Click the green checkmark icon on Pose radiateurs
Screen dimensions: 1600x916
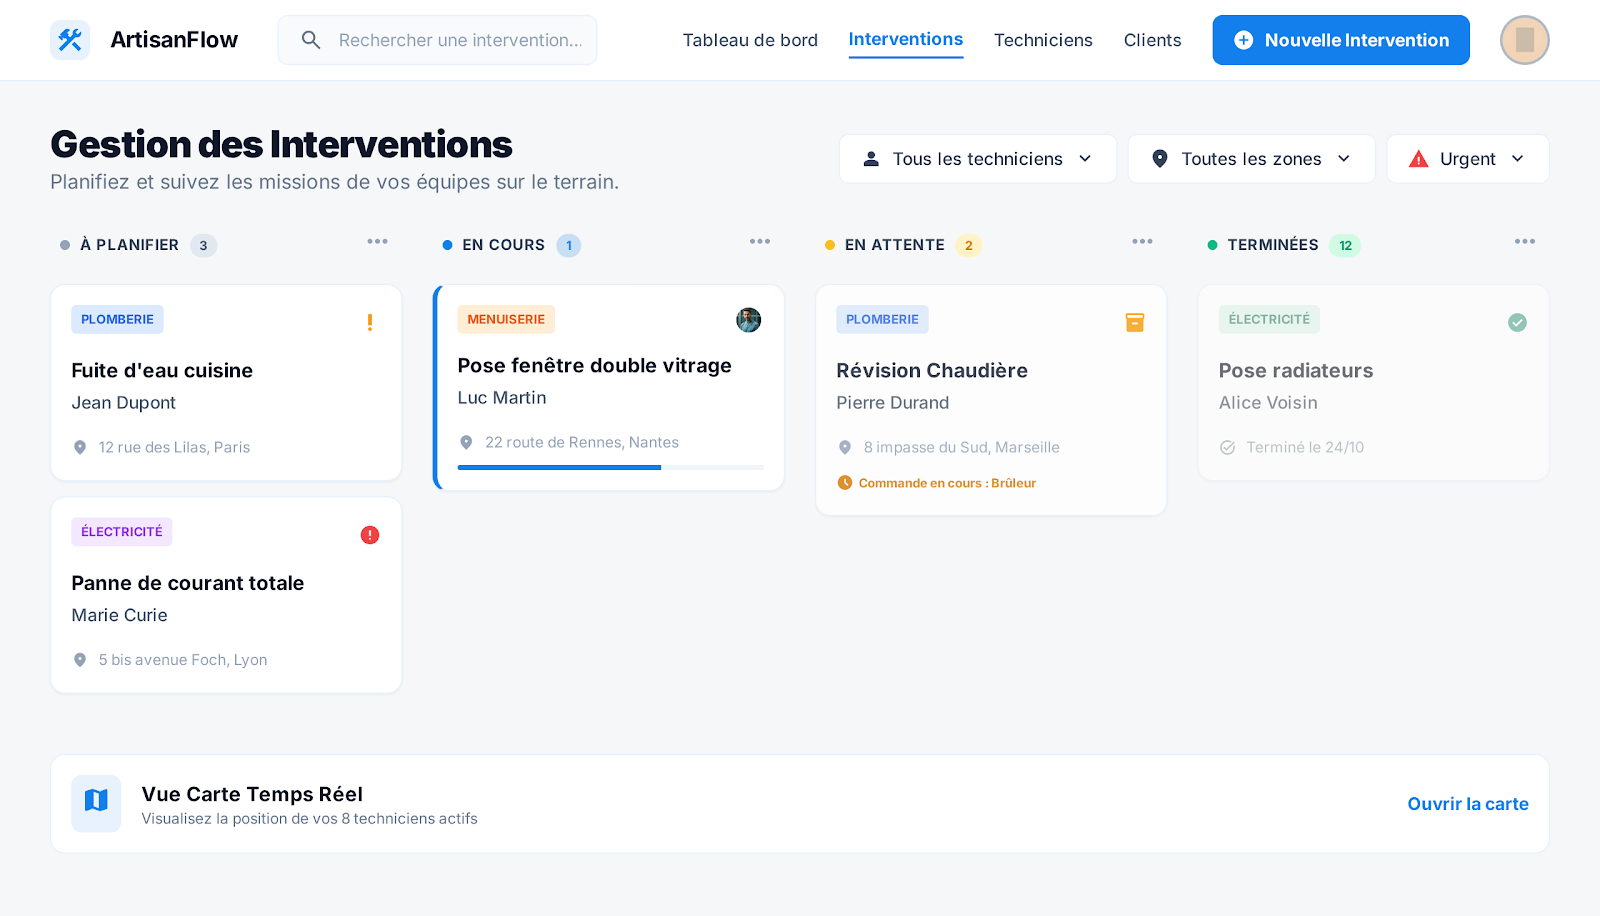(x=1517, y=322)
